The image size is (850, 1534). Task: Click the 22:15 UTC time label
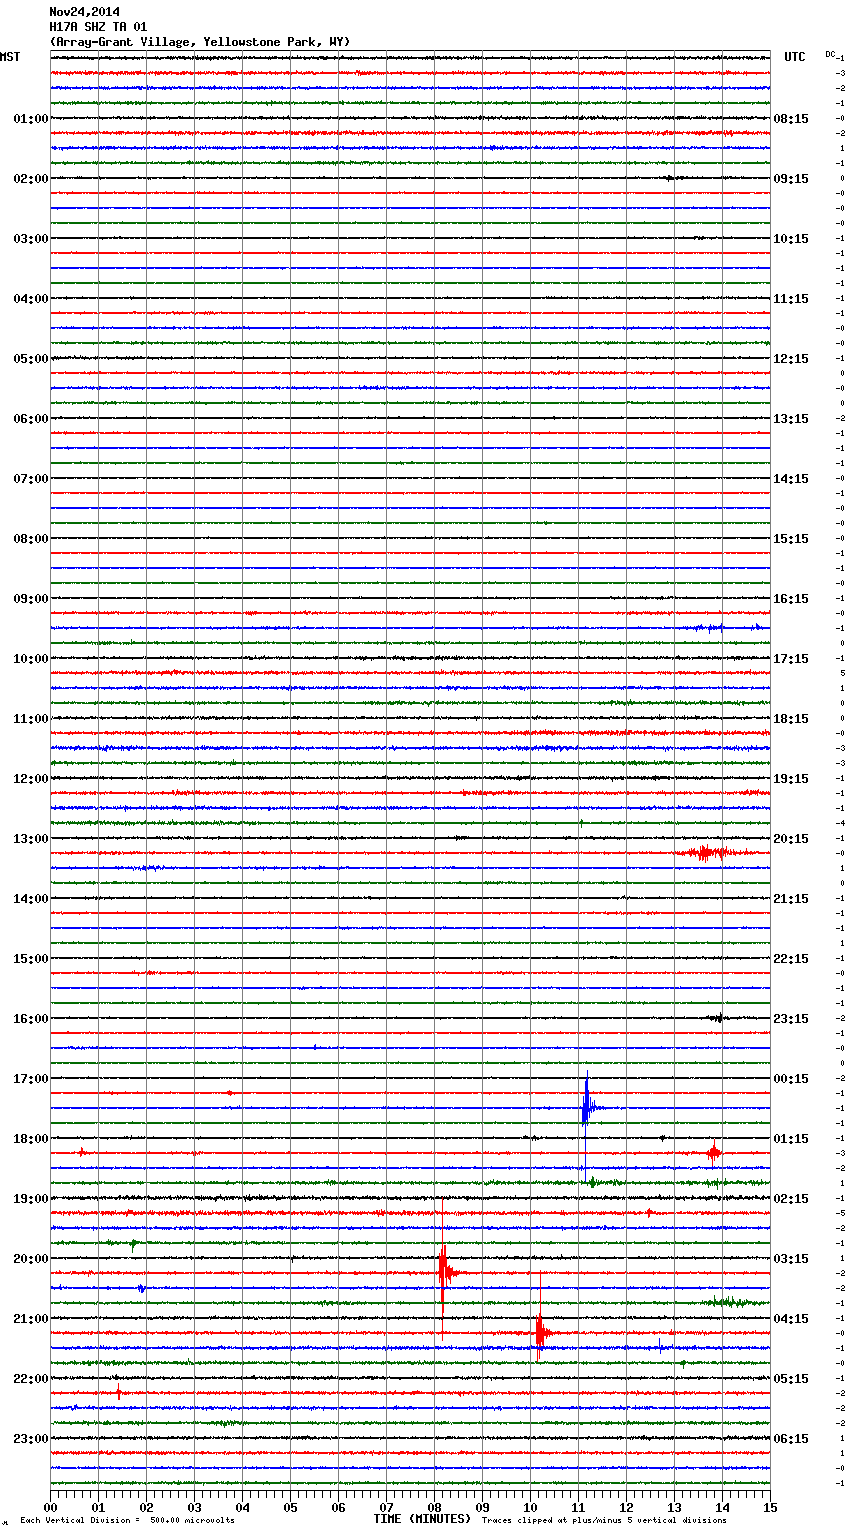(791, 959)
